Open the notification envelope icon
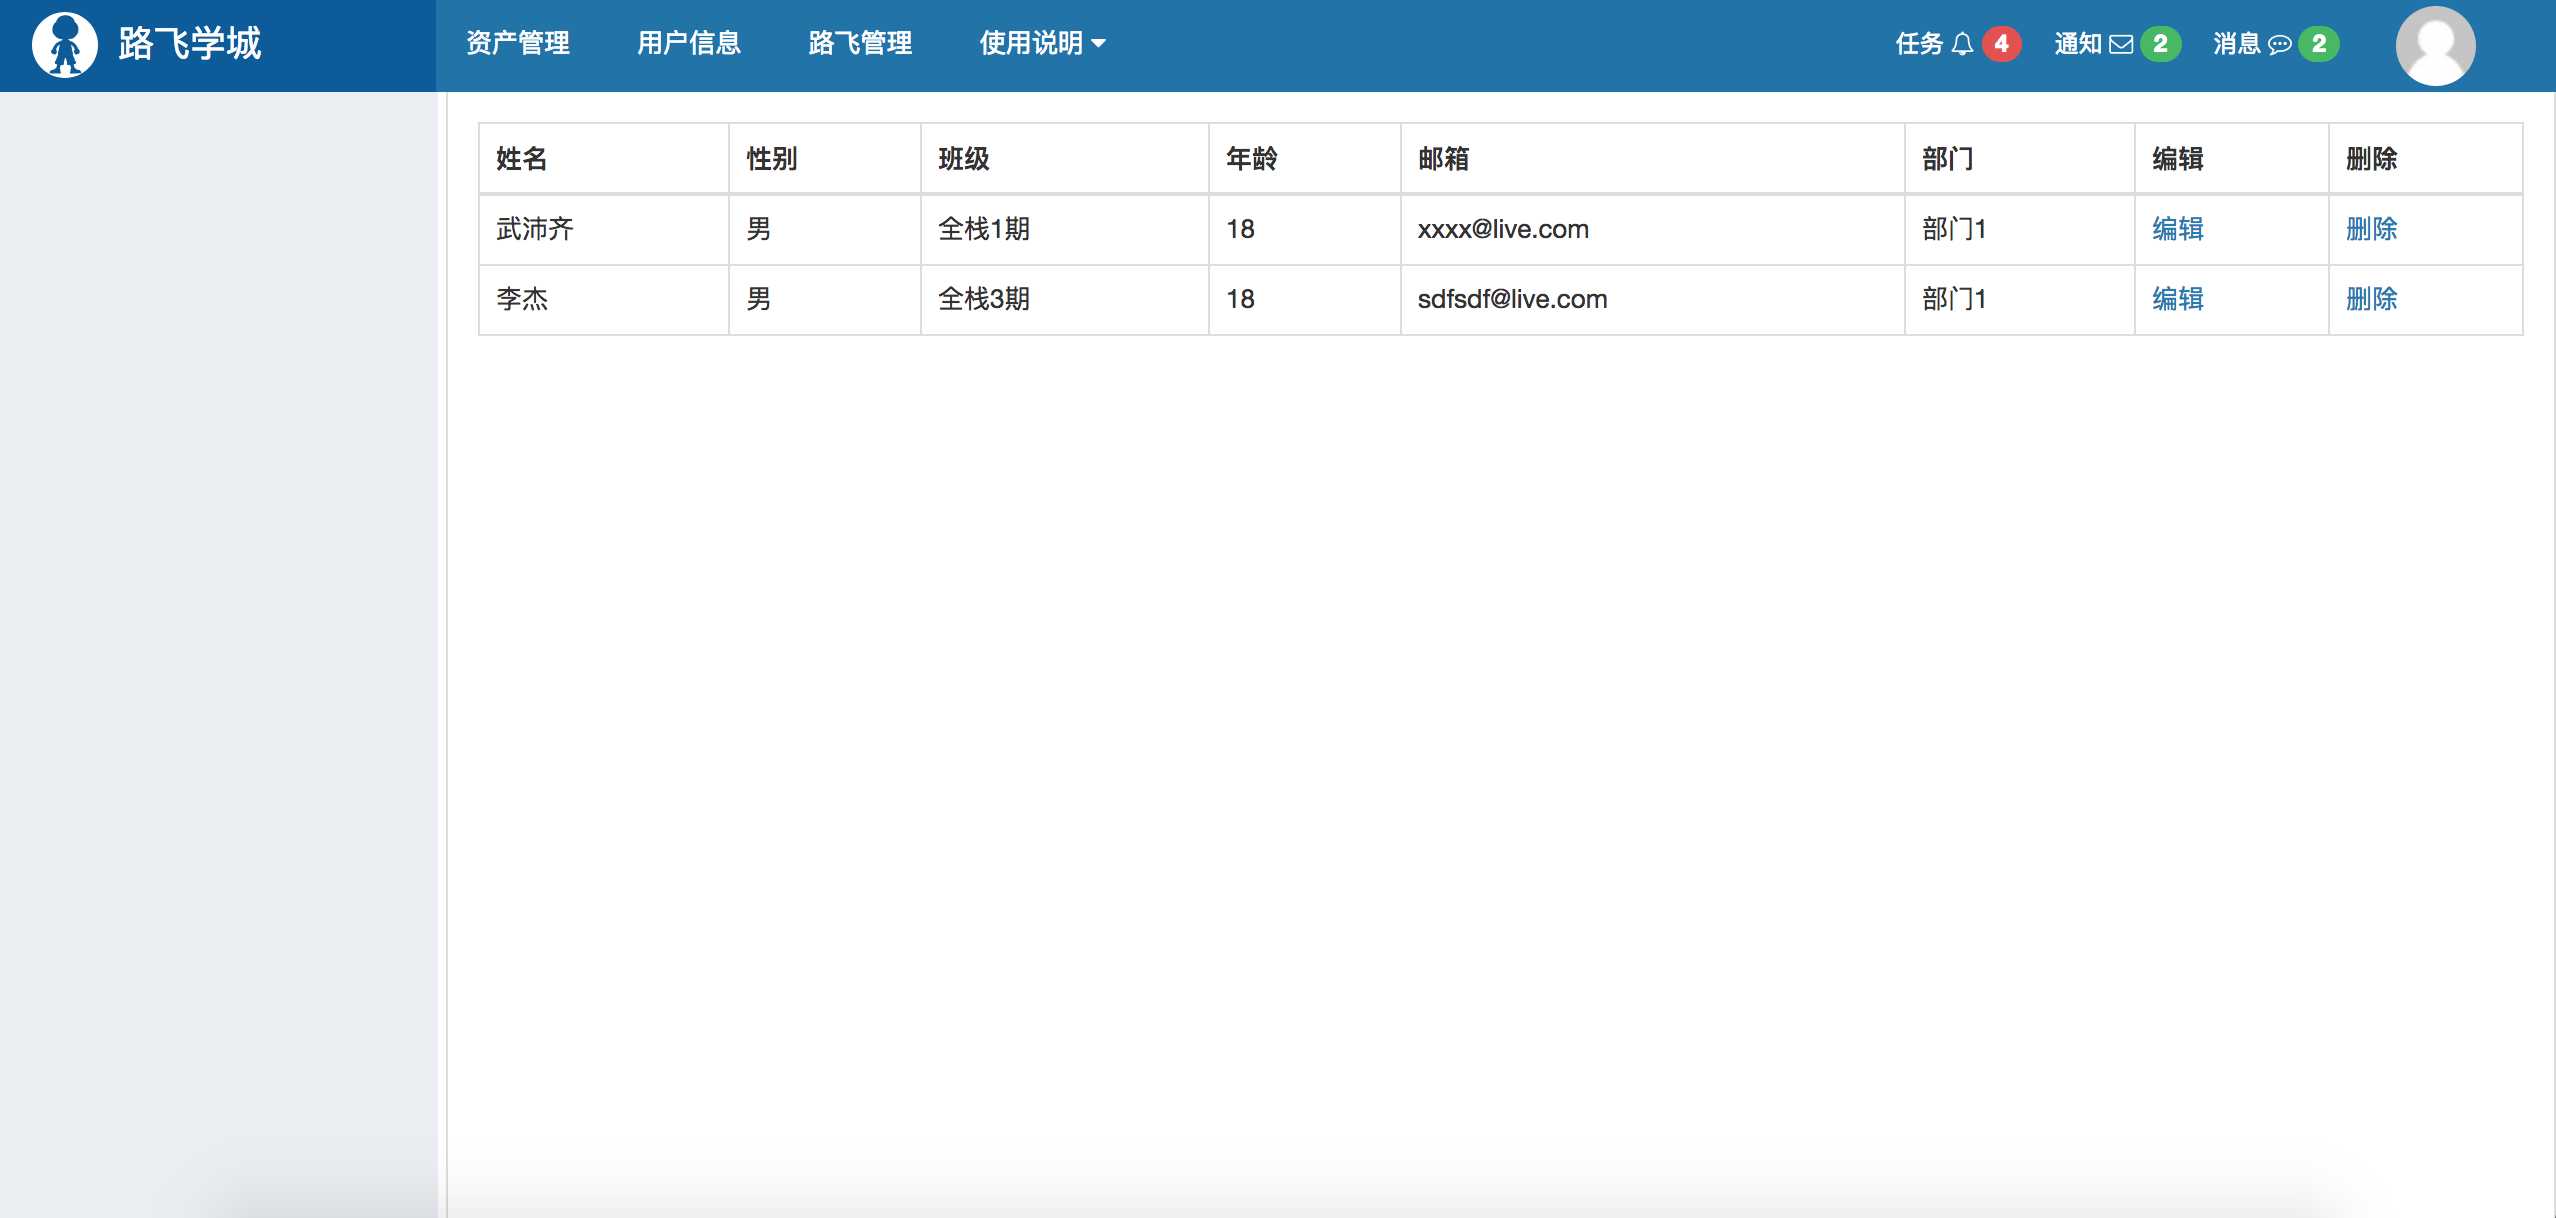The height and width of the screenshot is (1218, 2556). (2121, 44)
